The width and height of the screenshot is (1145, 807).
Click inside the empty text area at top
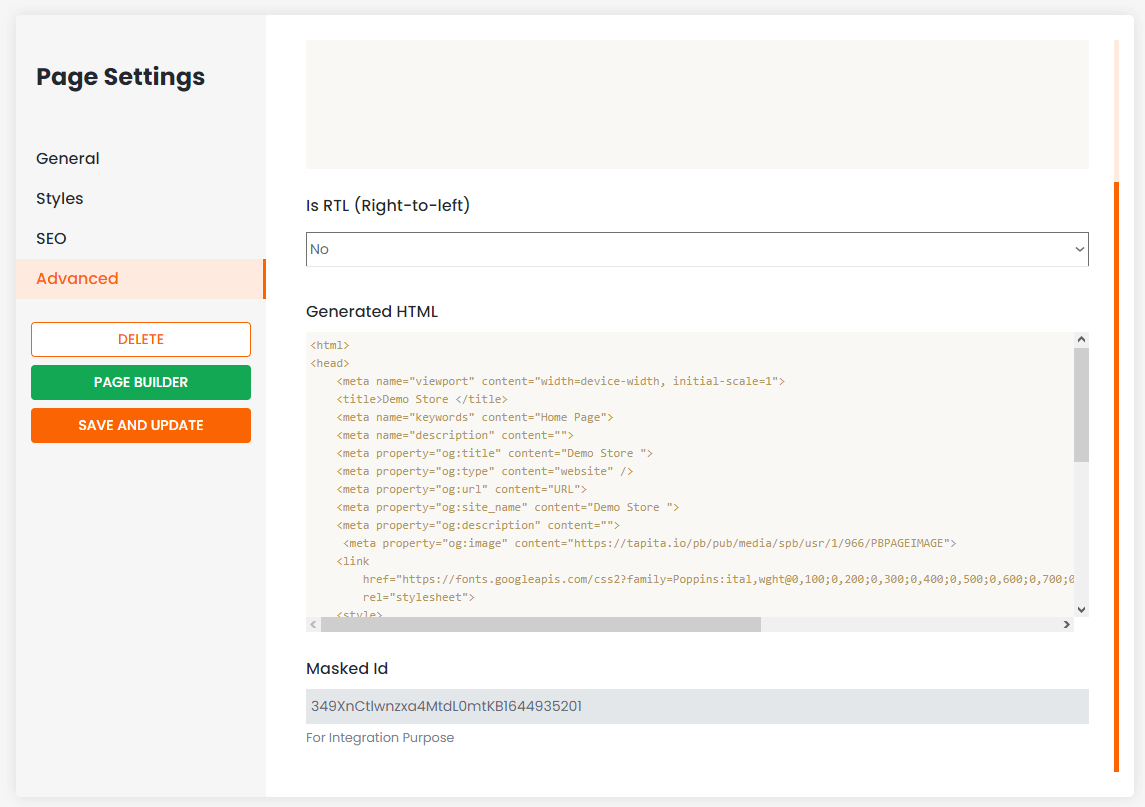point(696,104)
